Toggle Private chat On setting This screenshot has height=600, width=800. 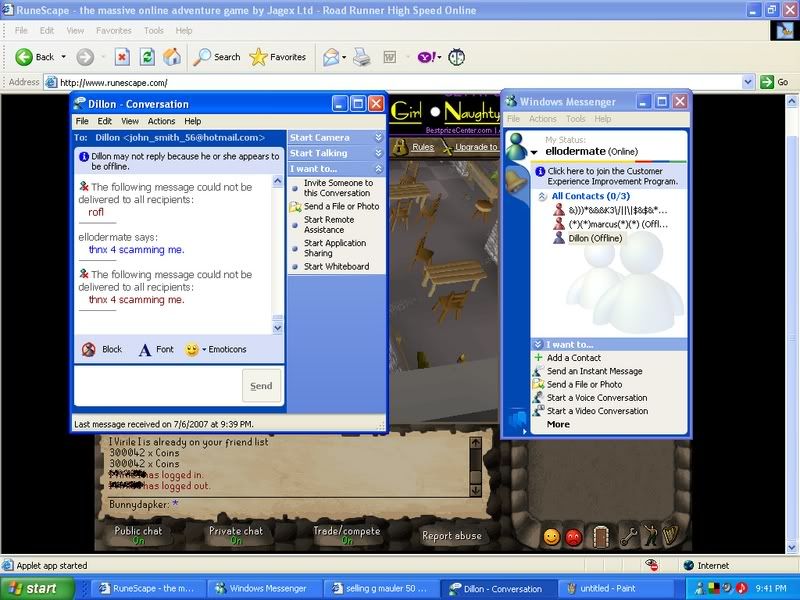tap(236, 535)
